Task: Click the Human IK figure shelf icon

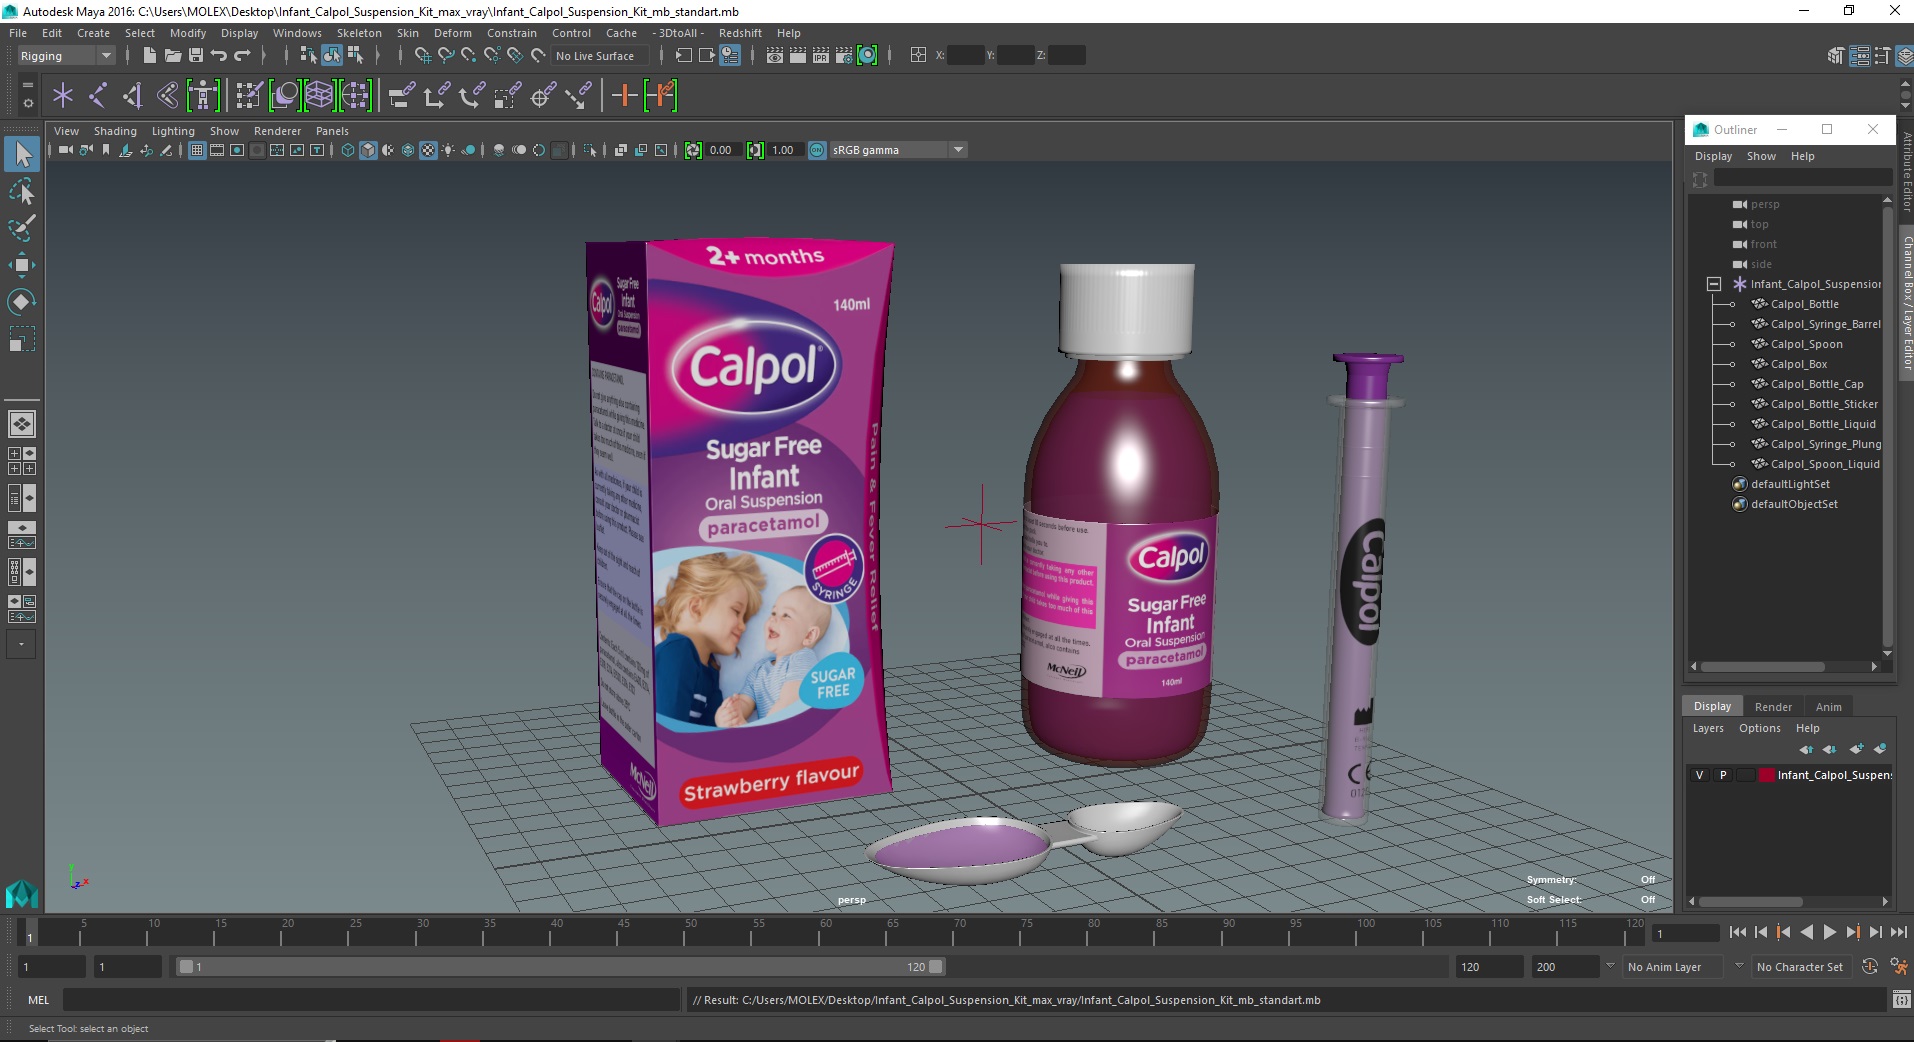Action: click(x=203, y=96)
